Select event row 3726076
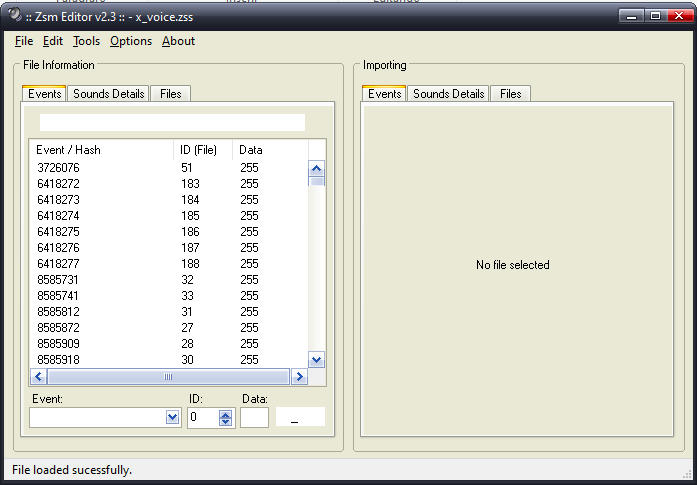697x485 pixels. [169, 168]
